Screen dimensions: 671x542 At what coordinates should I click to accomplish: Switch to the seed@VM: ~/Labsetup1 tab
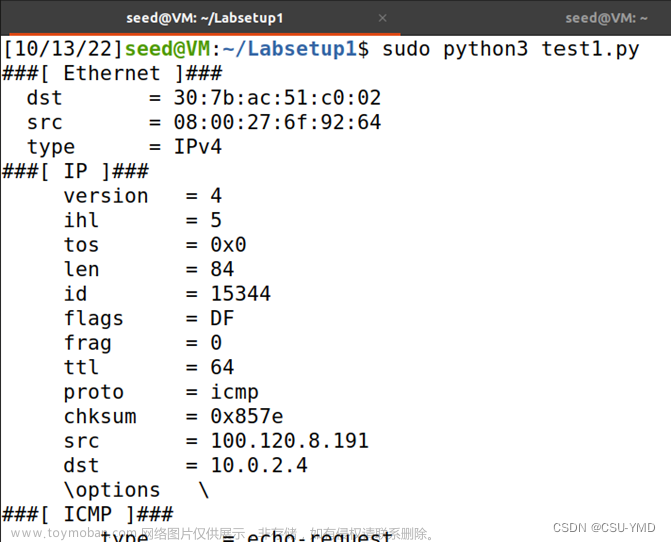pos(204,18)
